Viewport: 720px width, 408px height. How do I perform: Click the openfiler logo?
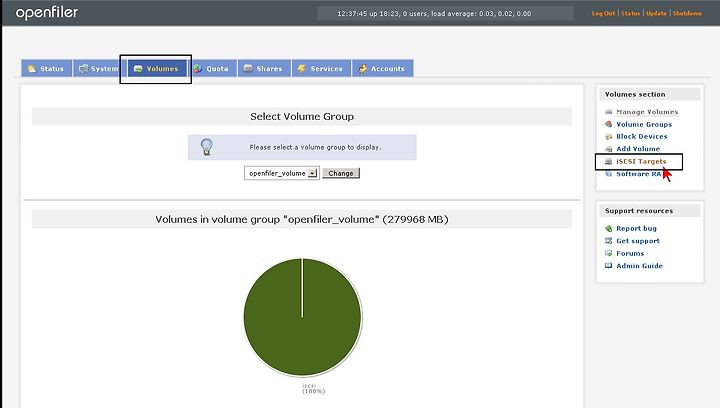pyautogui.click(x=47, y=13)
